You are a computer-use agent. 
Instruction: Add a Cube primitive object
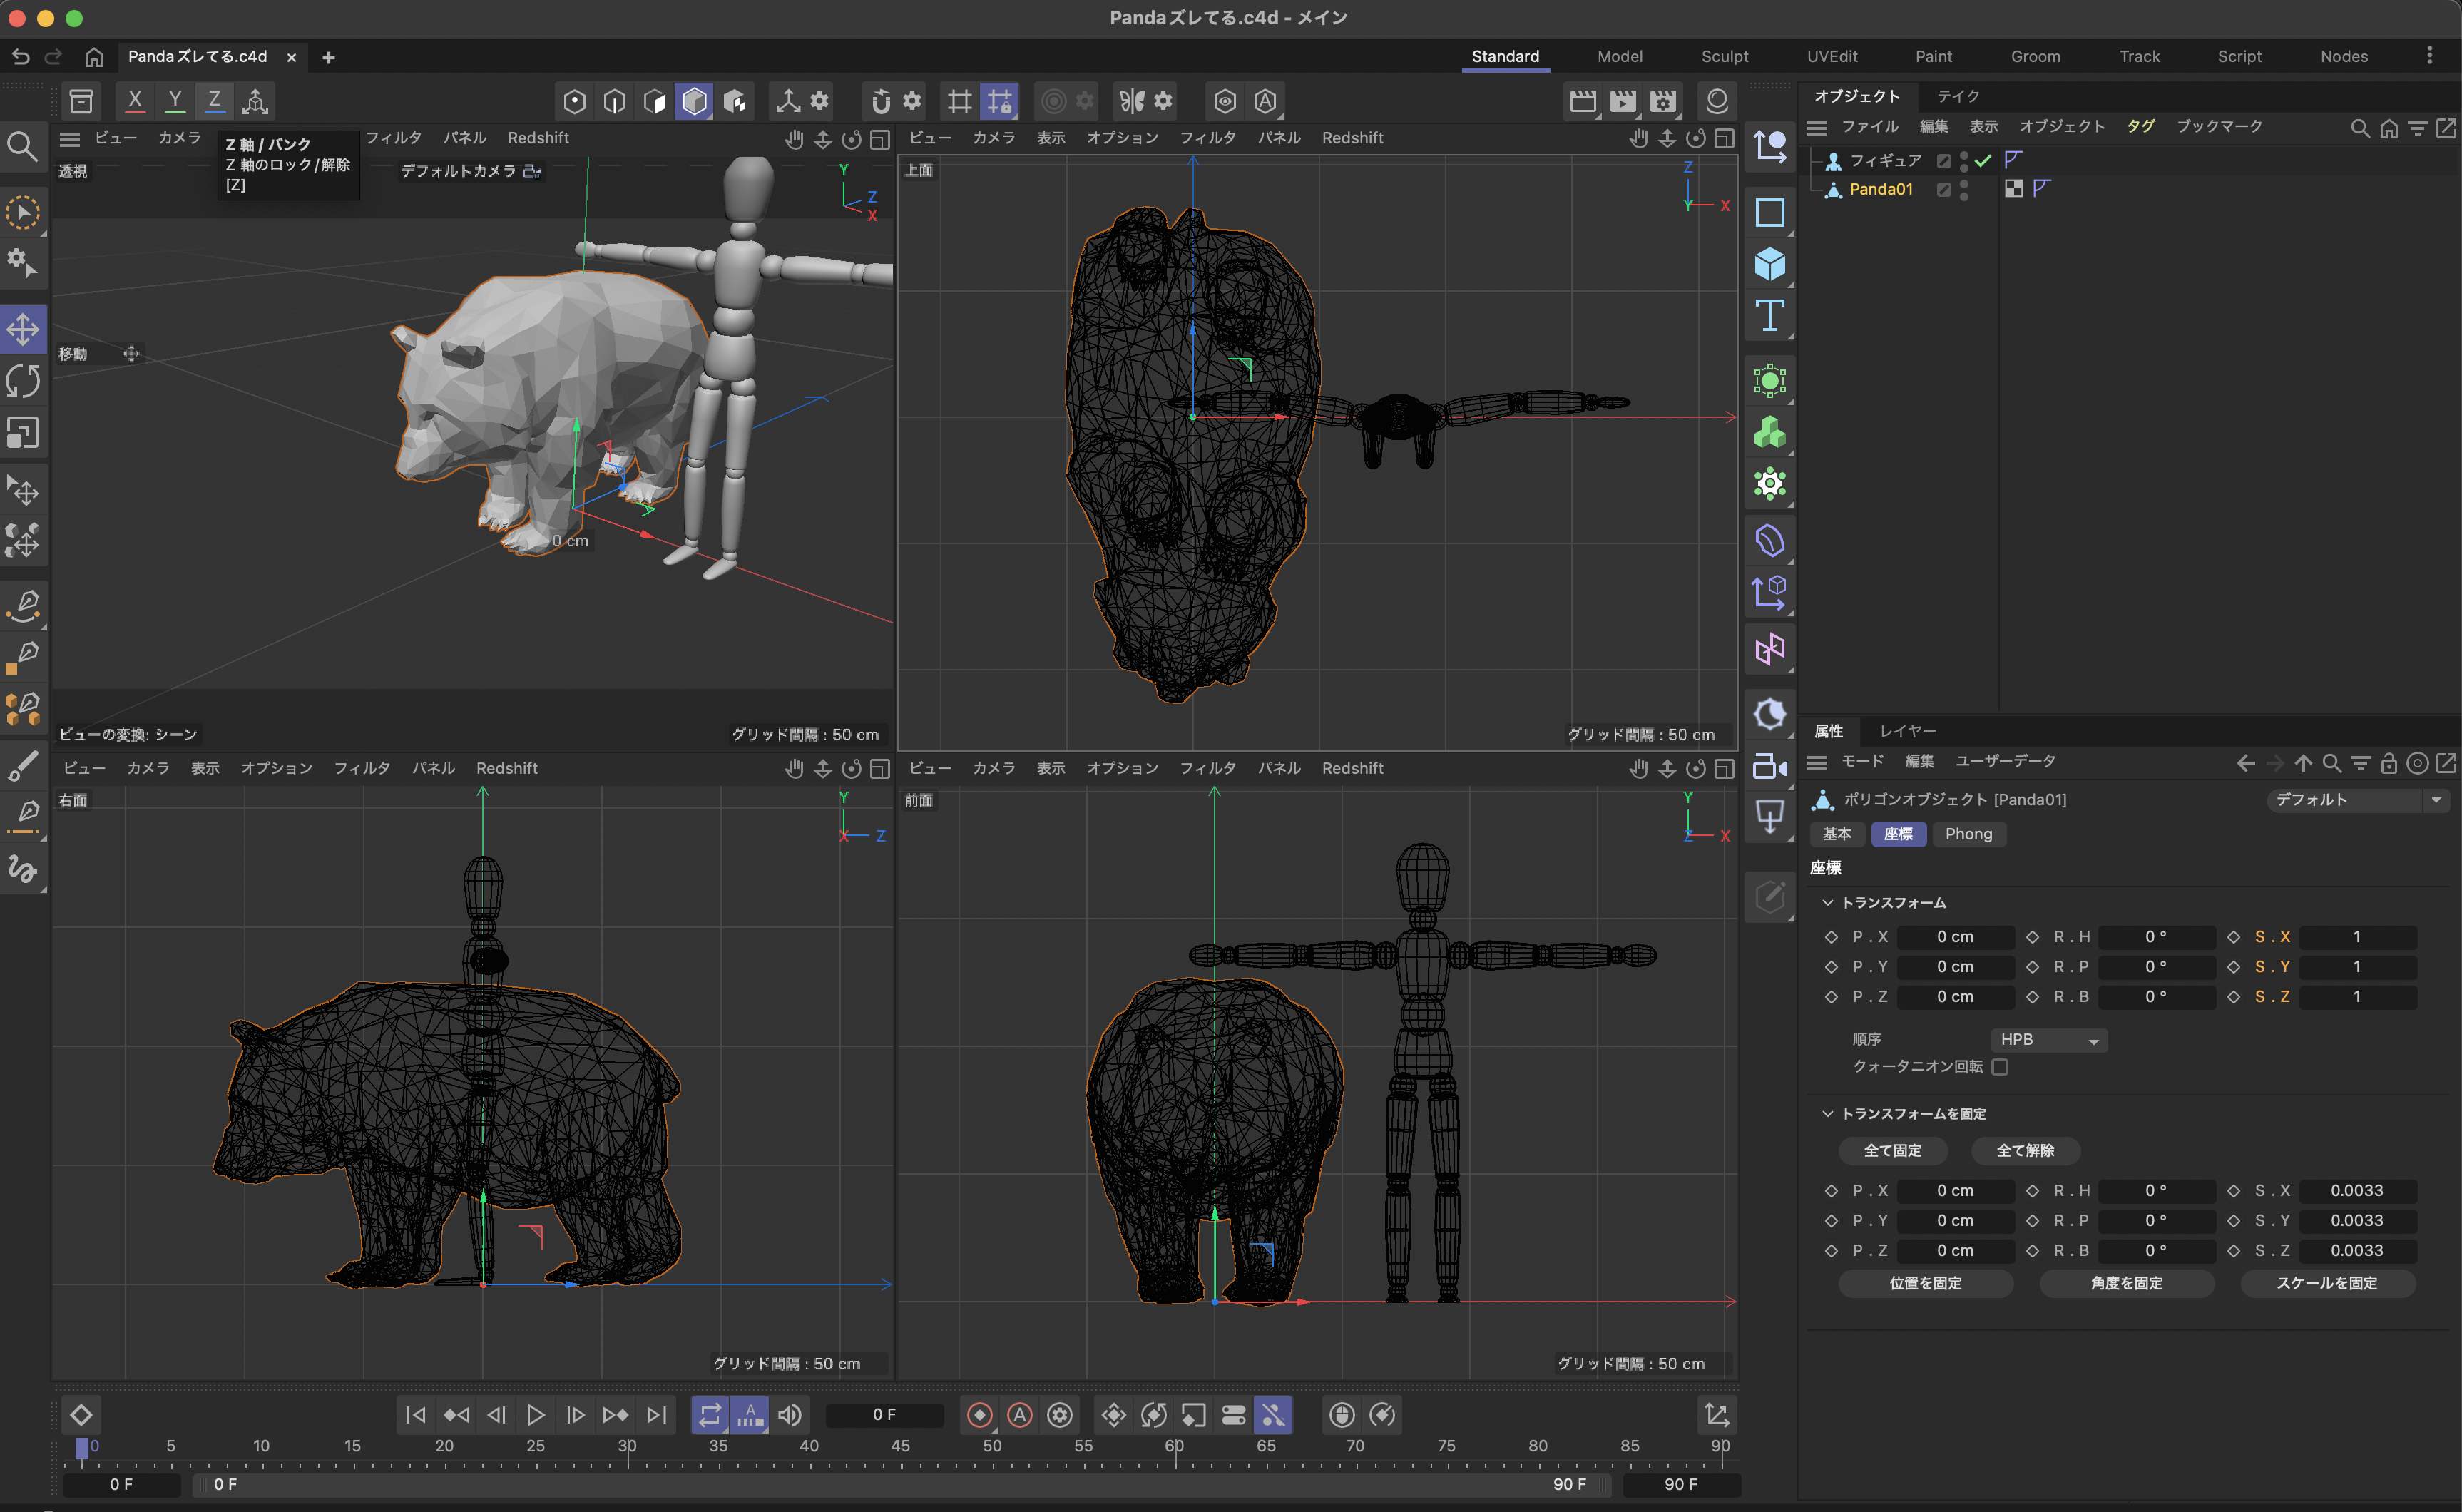(1769, 264)
